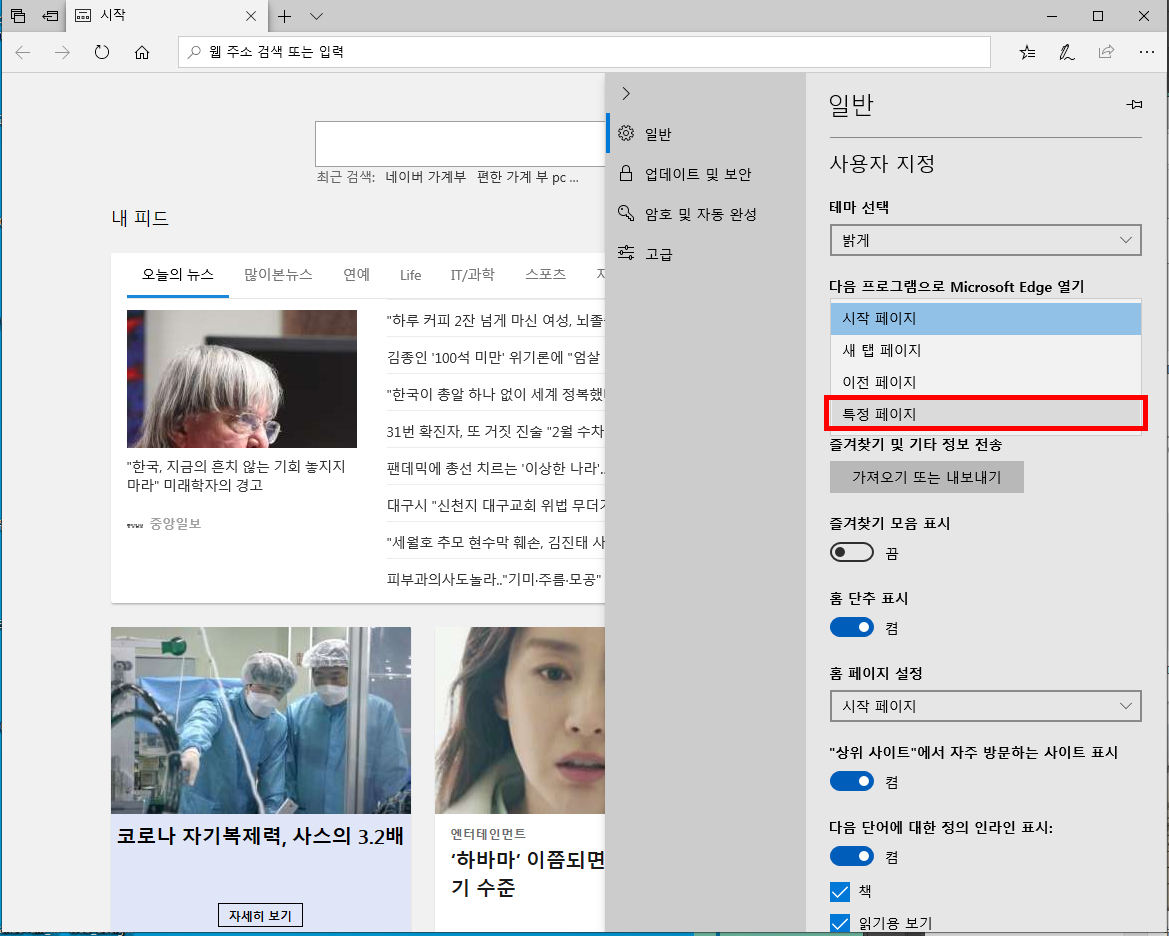Open '하바마' 이쯤되면 entertainment headline

[x=527, y=874]
